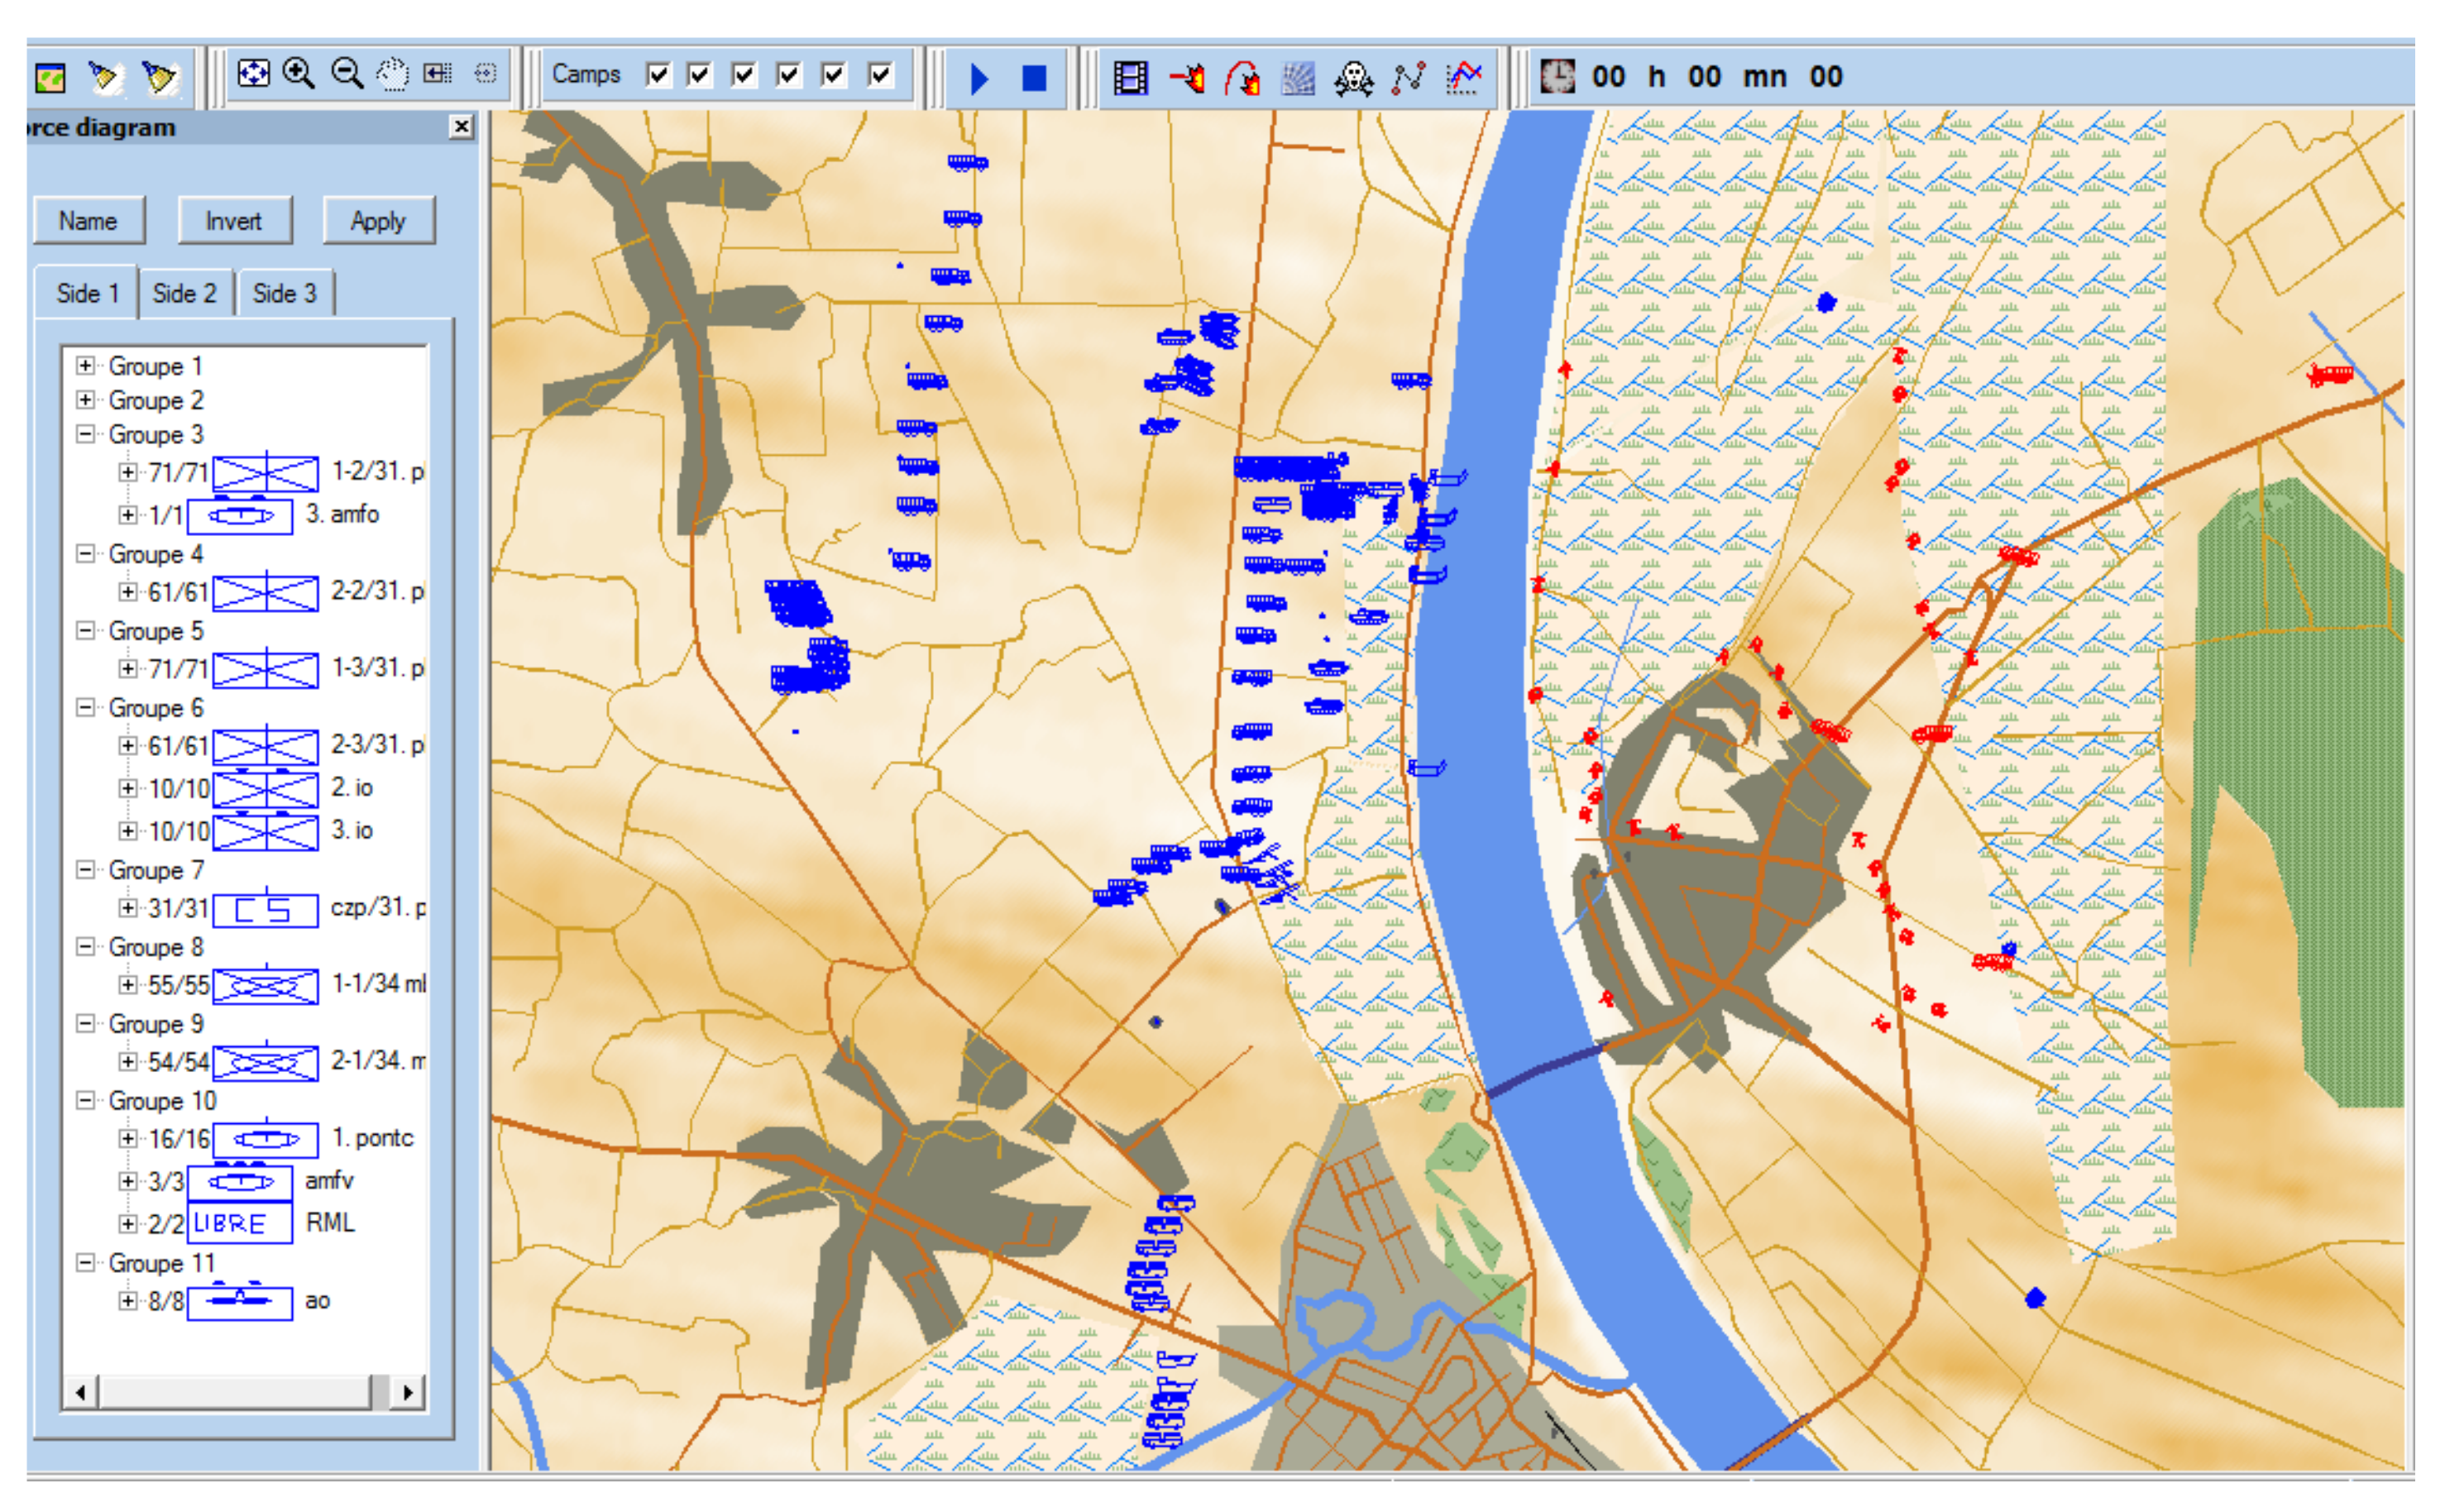Click the skull and crossbones losses icon
The height and width of the screenshot is (1512, 2445).
click(x=1352, y=77)
